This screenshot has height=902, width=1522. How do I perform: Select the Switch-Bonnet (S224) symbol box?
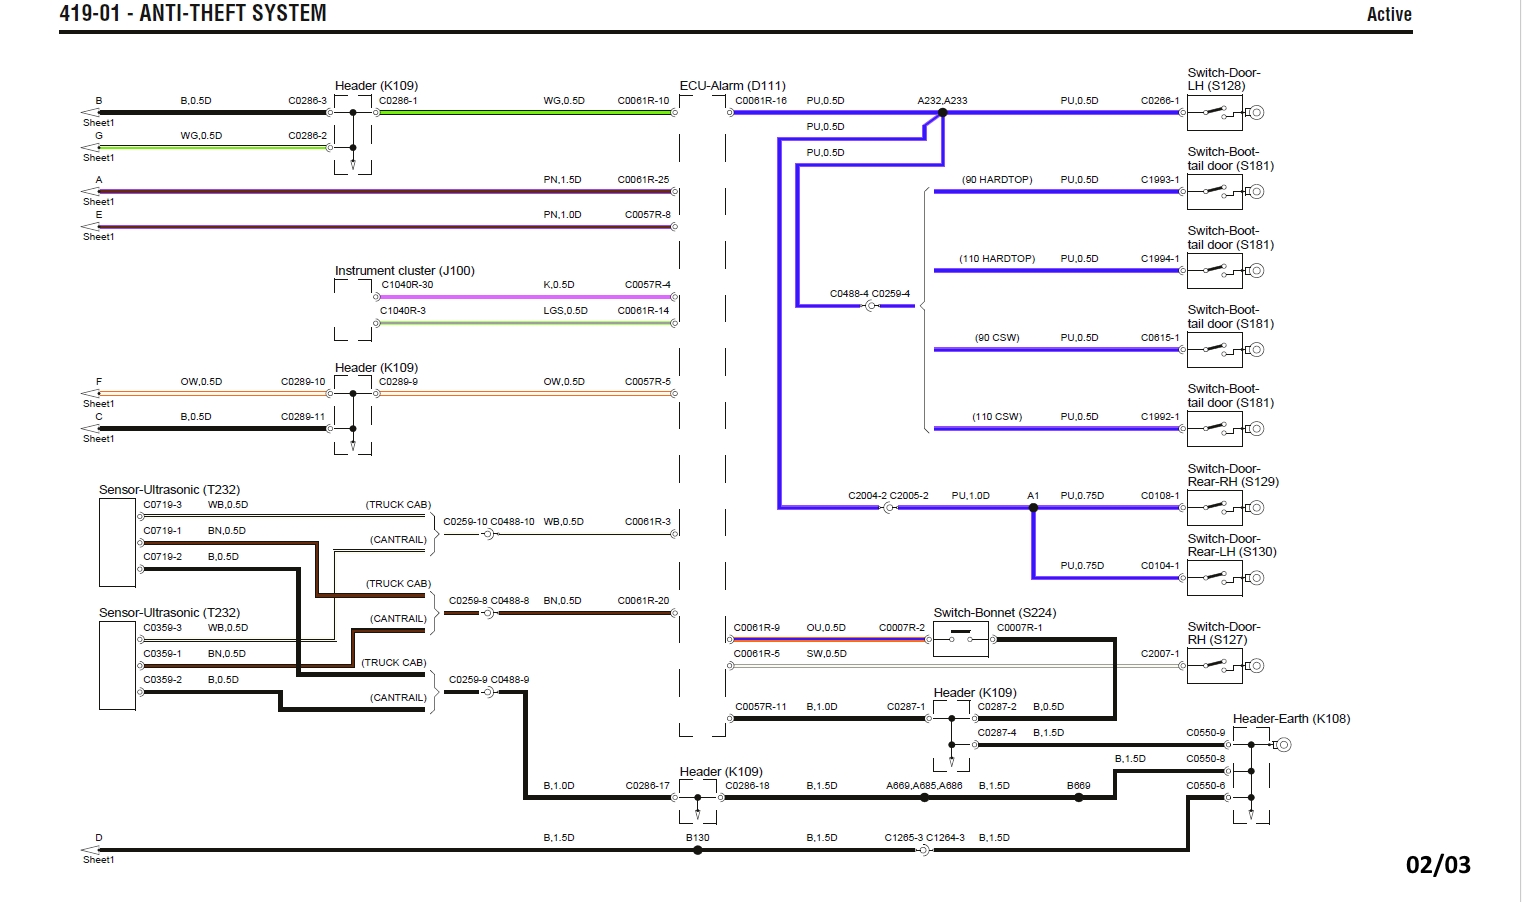[x=960, y=638]
